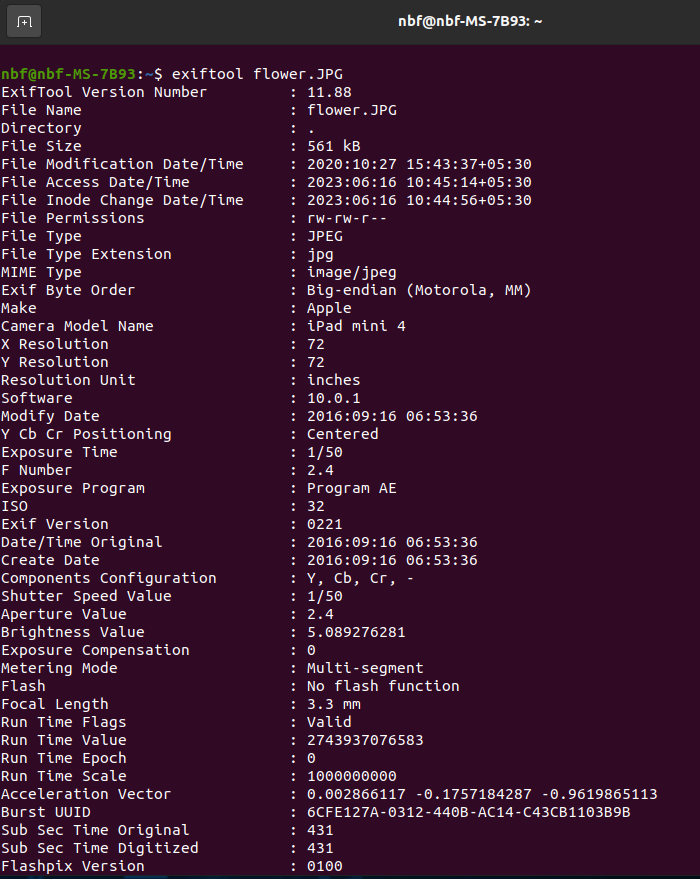Click the File Name value flower.JPG
700x879 pixels.
click(351, 110)
